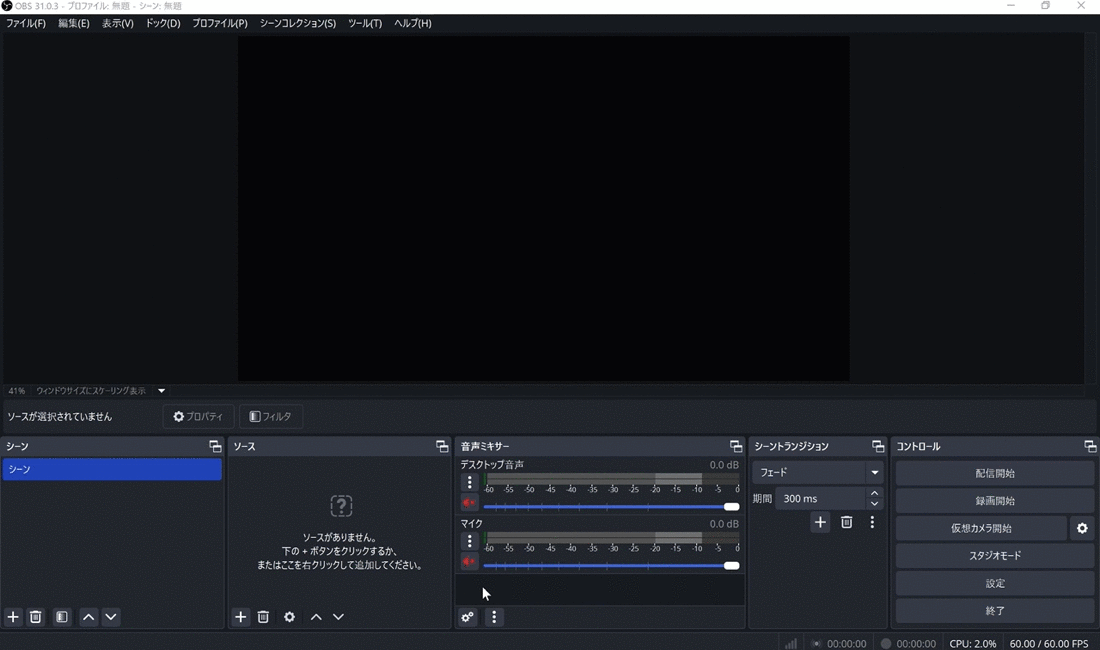Open the ファイル(F) menu

[x=26, y=23]
